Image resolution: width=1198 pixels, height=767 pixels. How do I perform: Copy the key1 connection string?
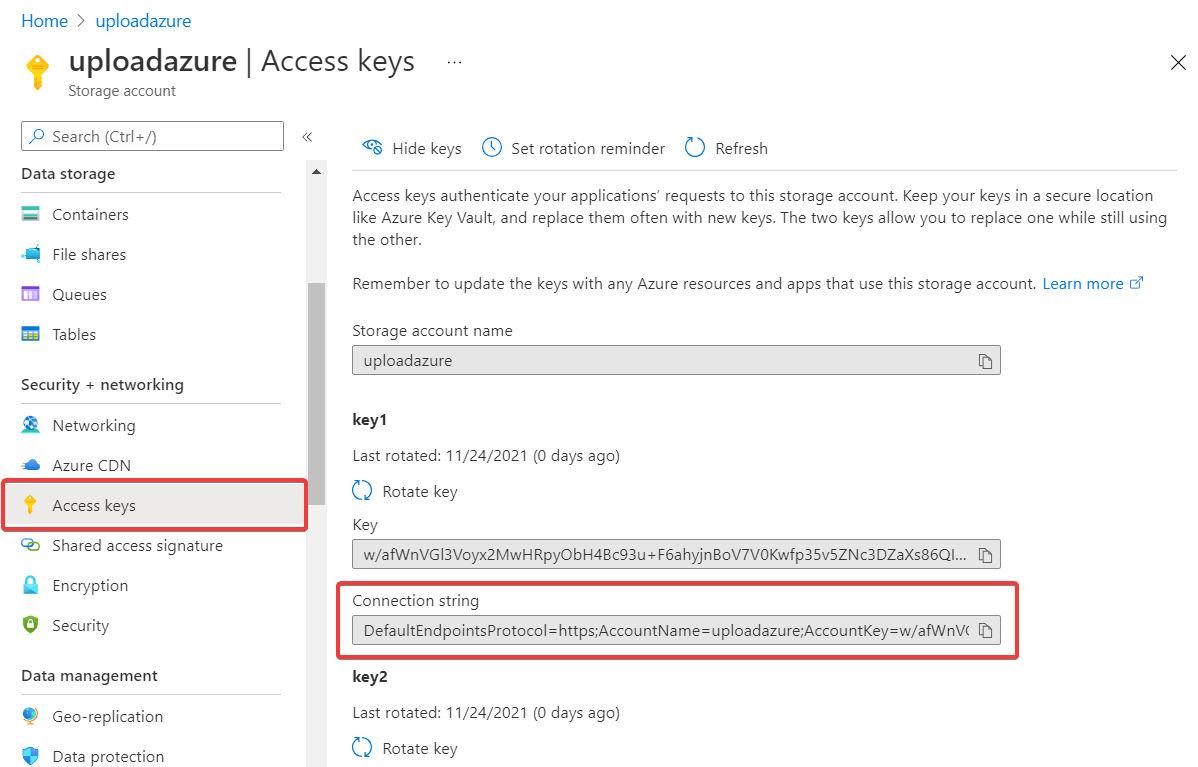(x=985, y=630)
